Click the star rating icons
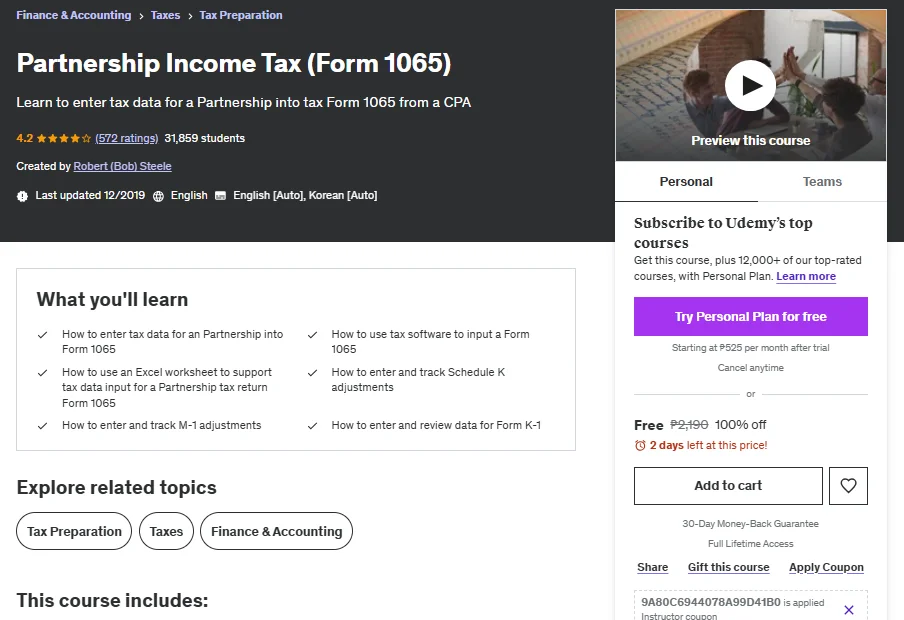 tap(63, 138)
